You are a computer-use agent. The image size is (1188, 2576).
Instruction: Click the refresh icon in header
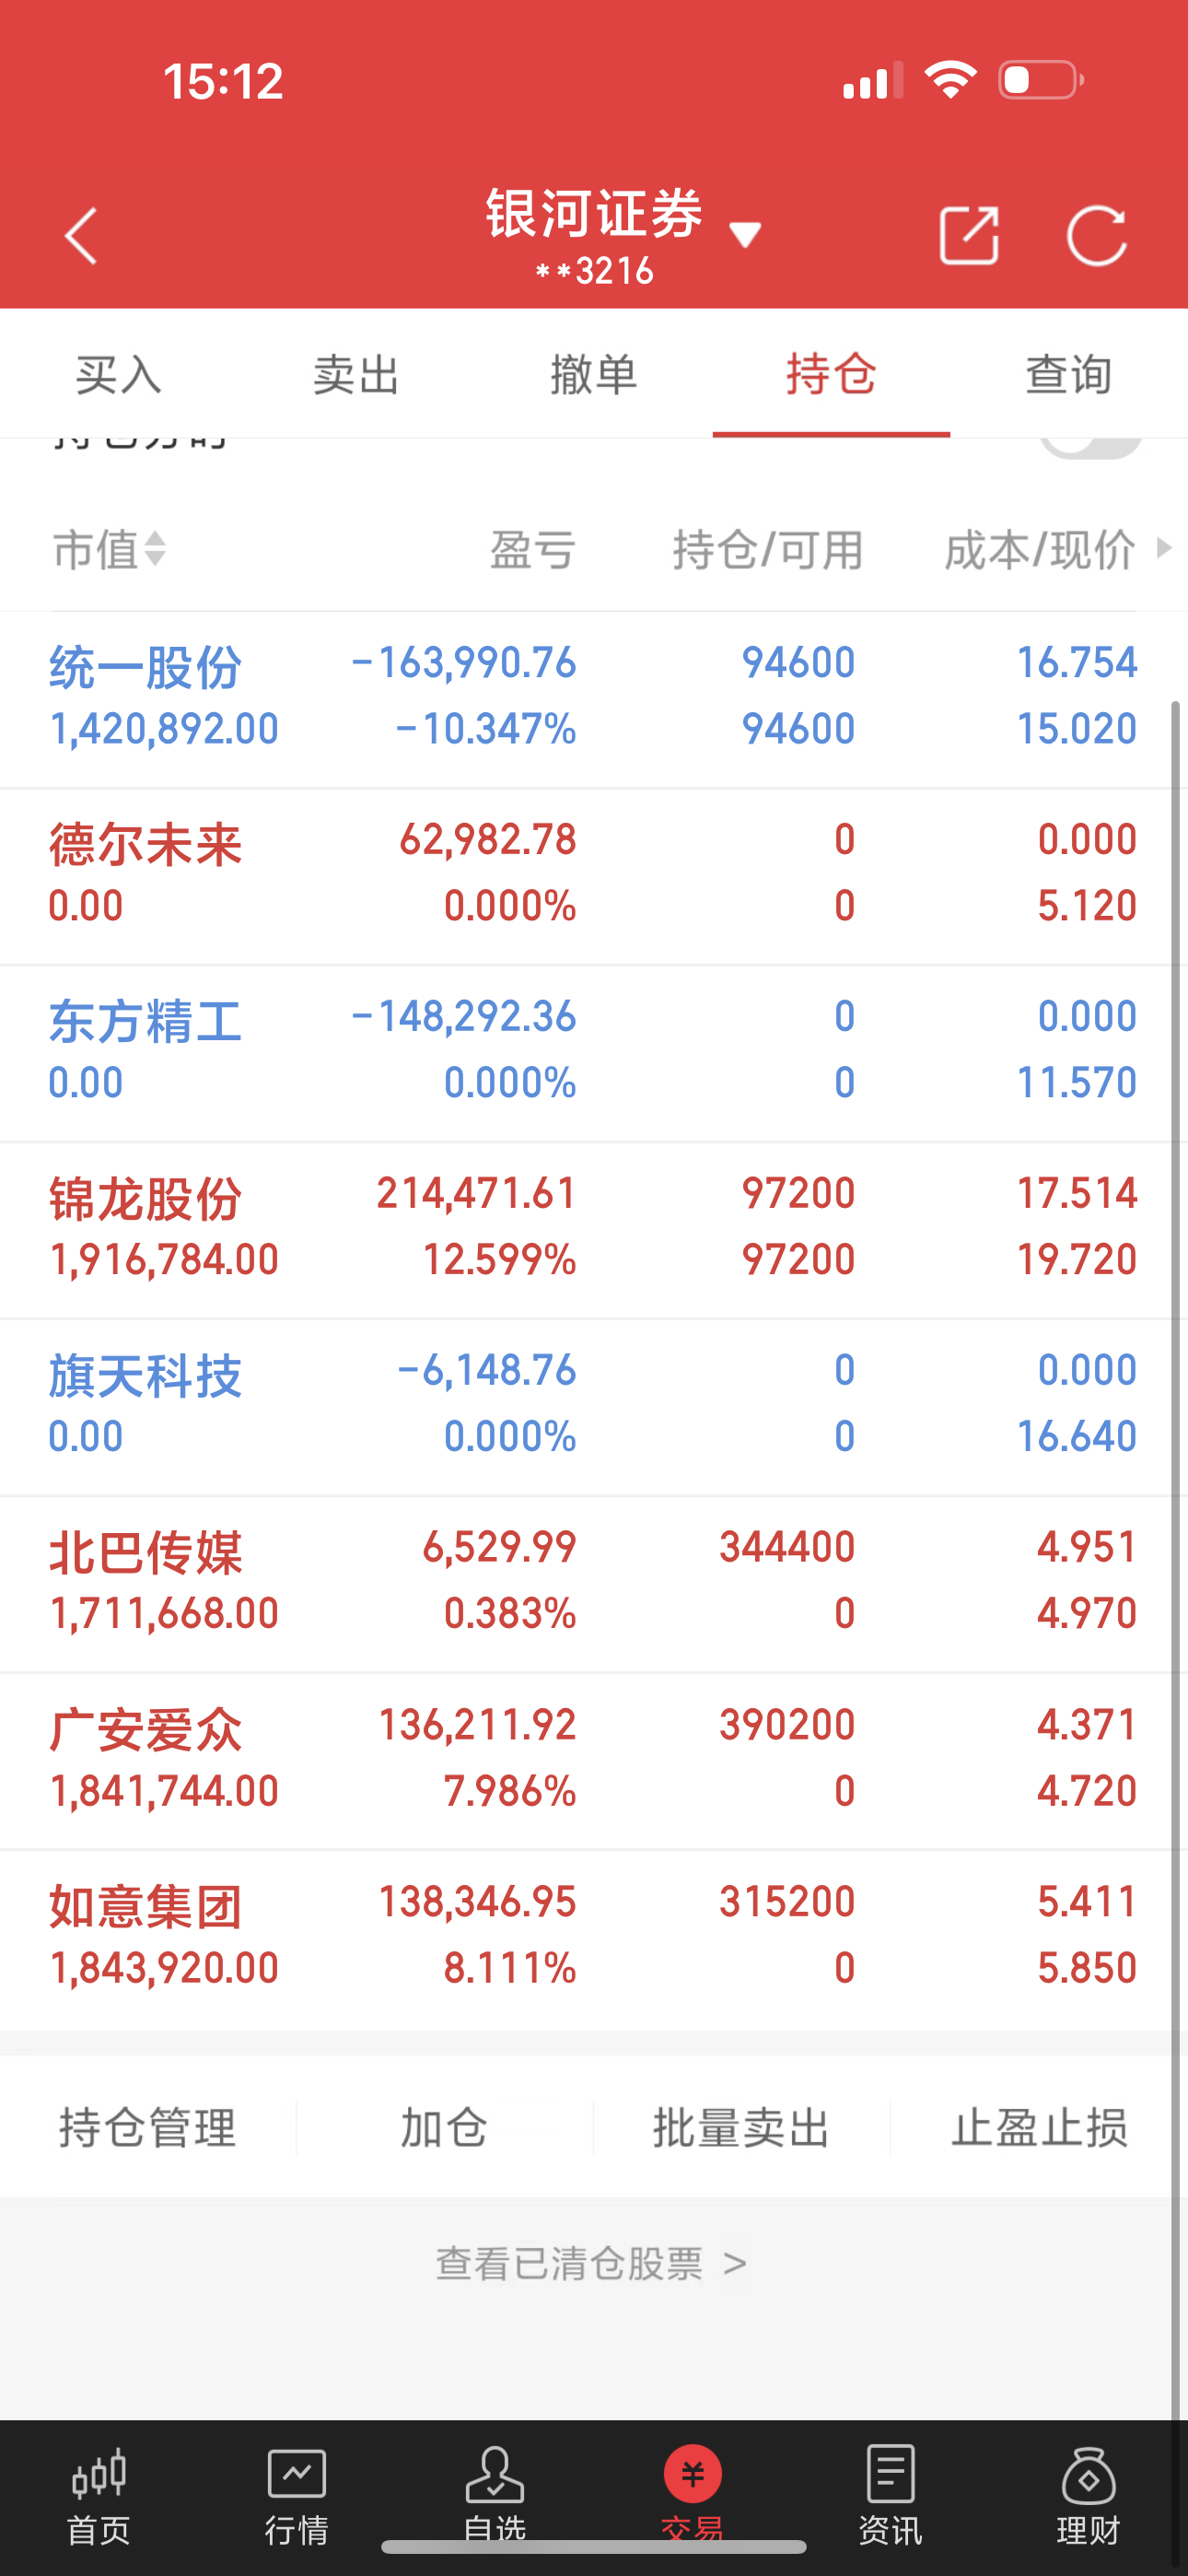coord(1097,236)
